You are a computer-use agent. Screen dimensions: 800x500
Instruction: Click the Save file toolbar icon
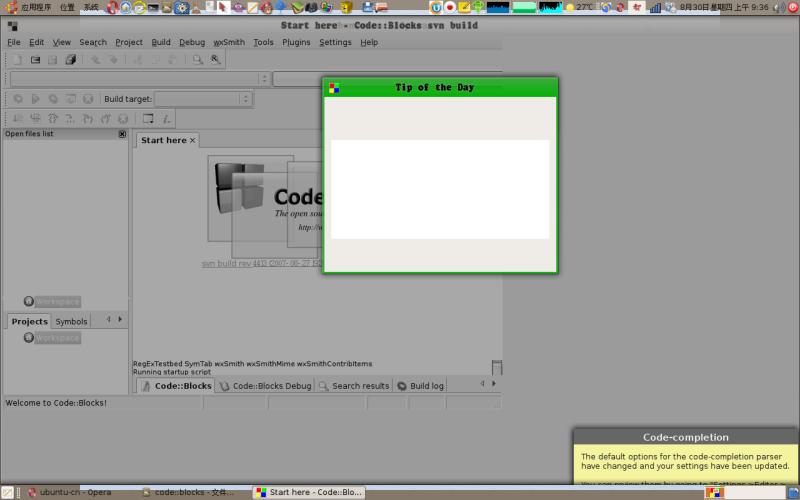(53, 60)
